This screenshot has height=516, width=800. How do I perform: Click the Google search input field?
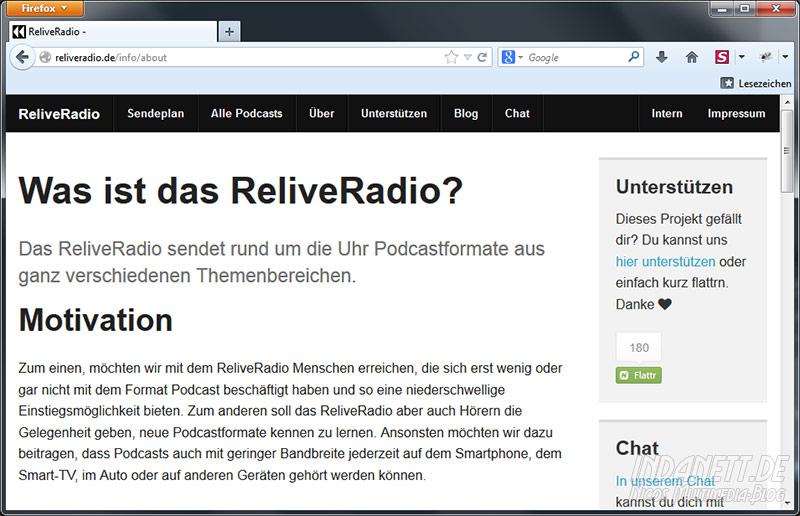click(x=577, y=57)
